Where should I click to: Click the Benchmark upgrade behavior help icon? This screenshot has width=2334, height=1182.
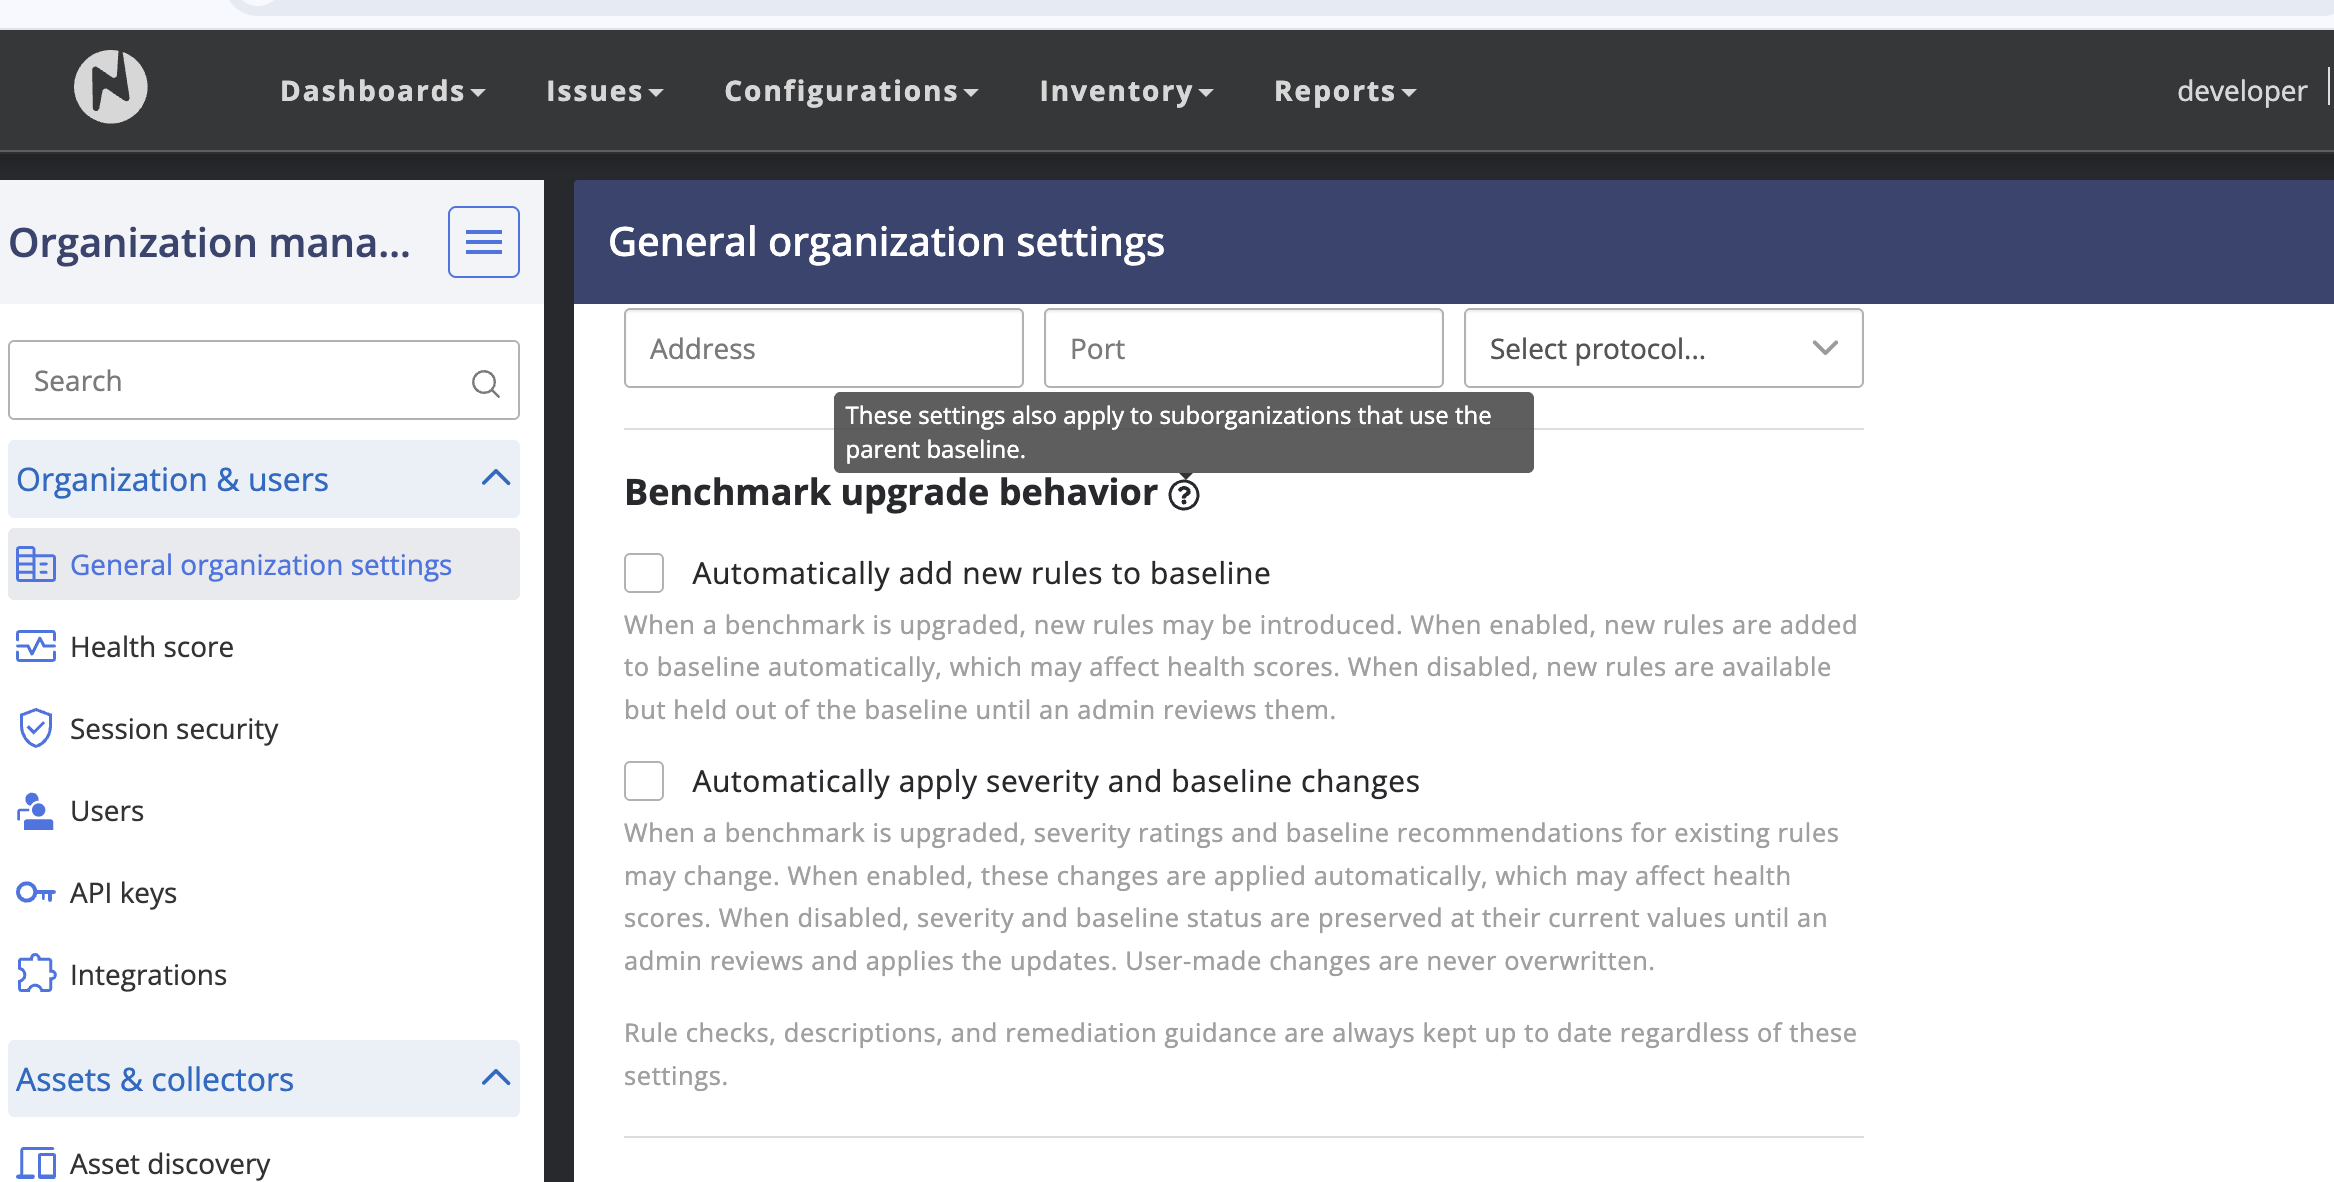[1184, 495]
